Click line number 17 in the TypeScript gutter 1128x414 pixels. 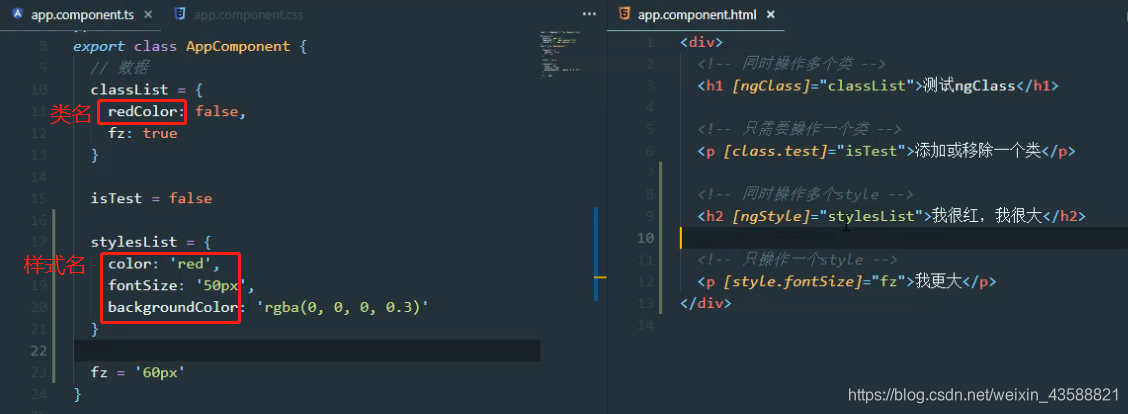click(40, 242)
